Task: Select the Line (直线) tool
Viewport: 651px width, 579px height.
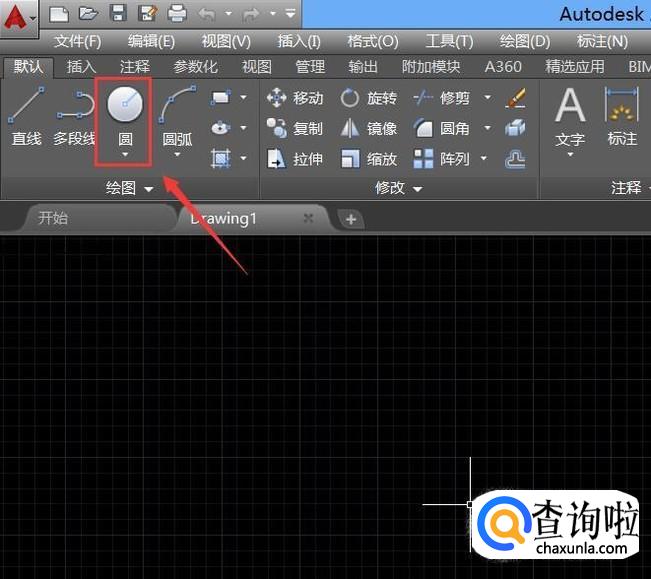Action: (x=27, y=117)
